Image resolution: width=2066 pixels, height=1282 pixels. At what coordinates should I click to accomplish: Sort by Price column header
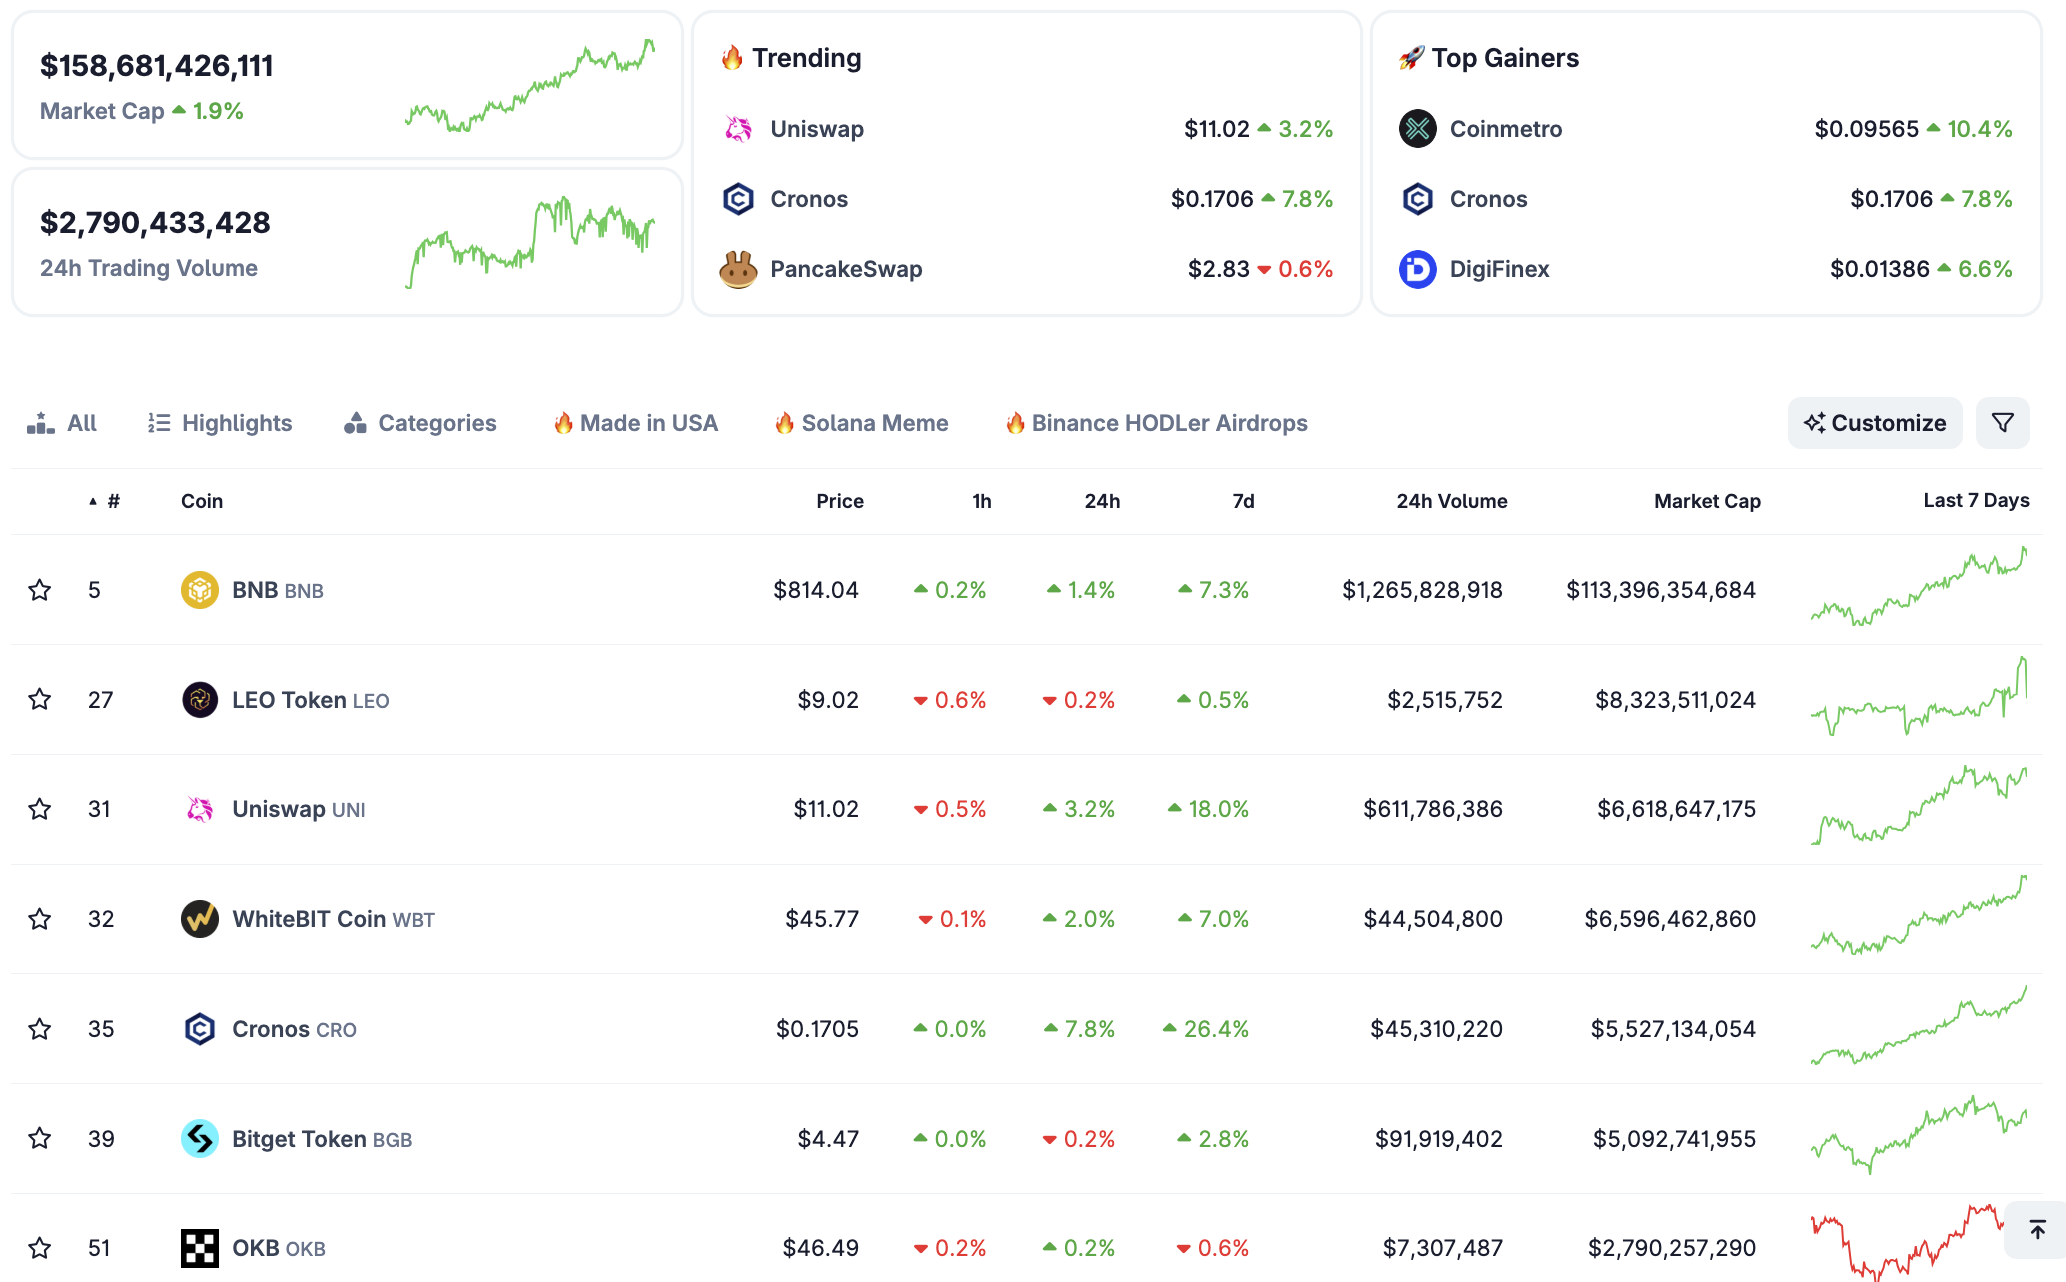point(840,501)
